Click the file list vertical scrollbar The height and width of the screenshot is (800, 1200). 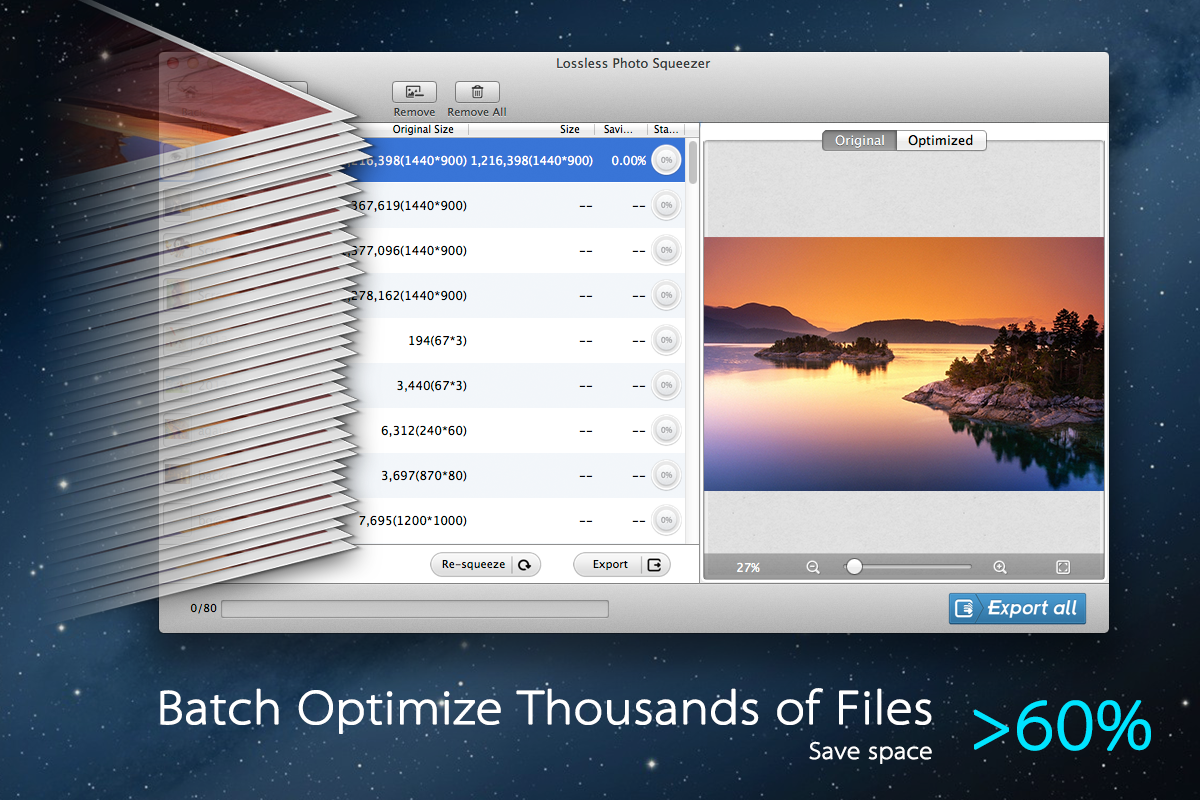point(693,161)
